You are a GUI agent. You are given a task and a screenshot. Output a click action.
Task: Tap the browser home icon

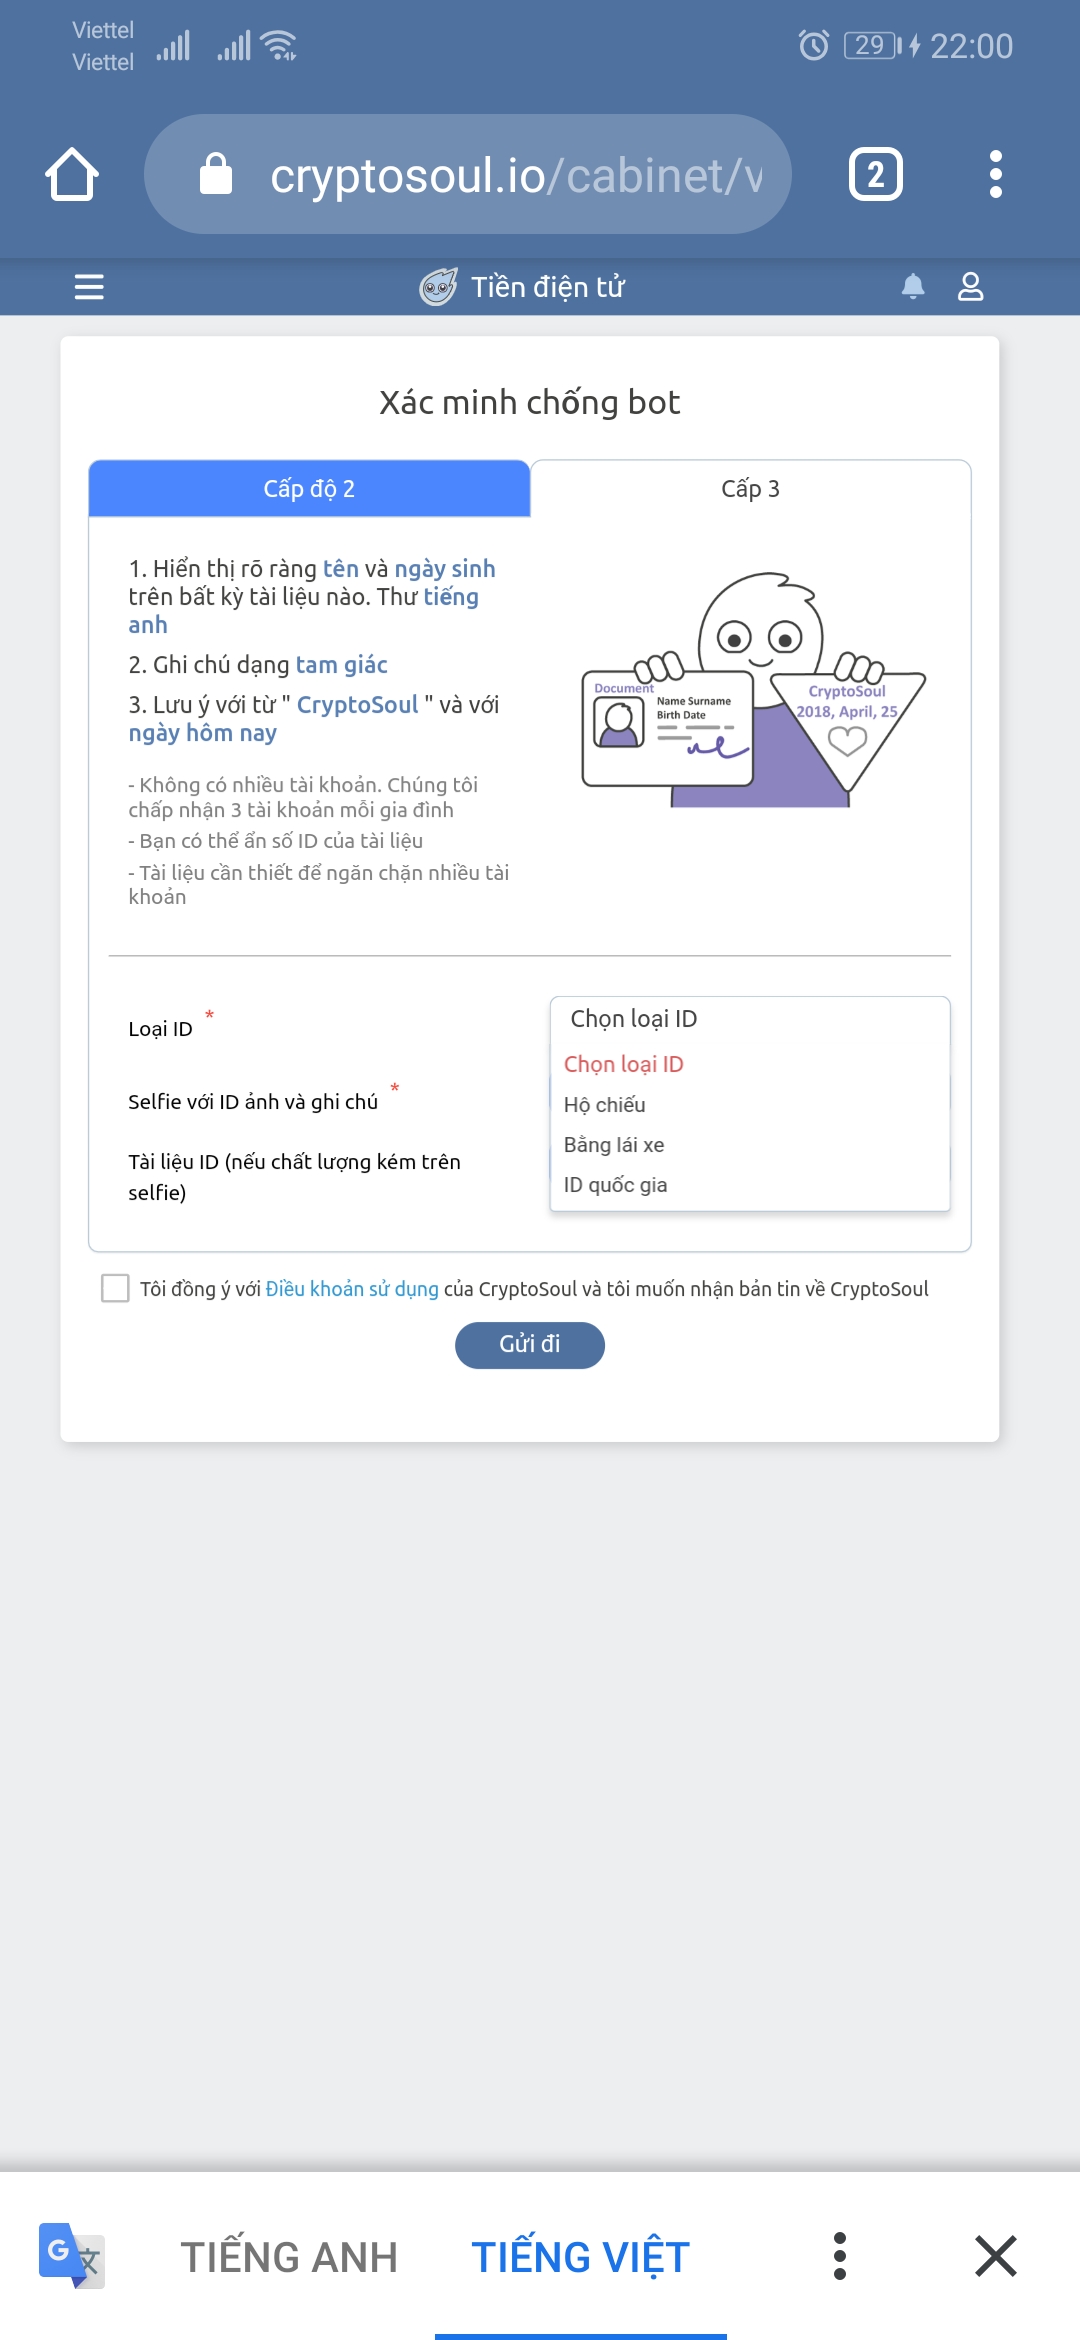(x=72, y=175)
